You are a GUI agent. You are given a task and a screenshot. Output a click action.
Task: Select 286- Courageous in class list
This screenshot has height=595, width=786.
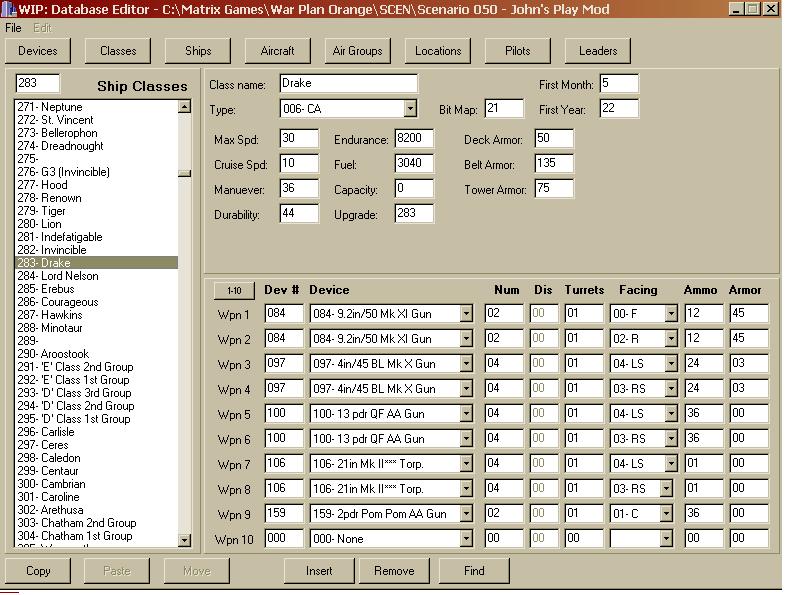click(96, 302)
